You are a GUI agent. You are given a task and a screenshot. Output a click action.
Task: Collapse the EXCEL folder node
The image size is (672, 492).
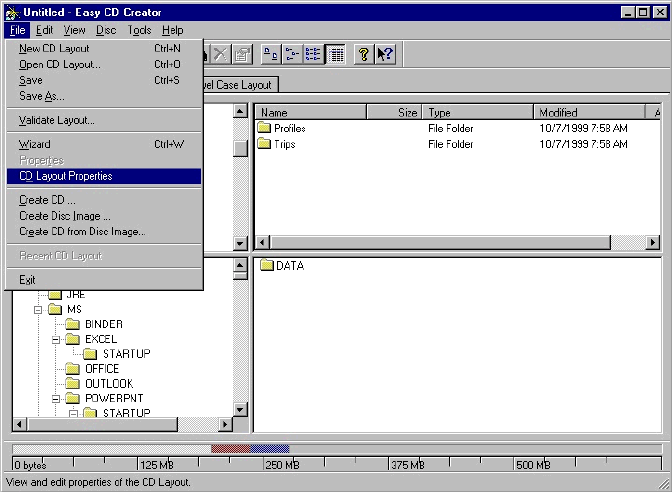(56, 339)
